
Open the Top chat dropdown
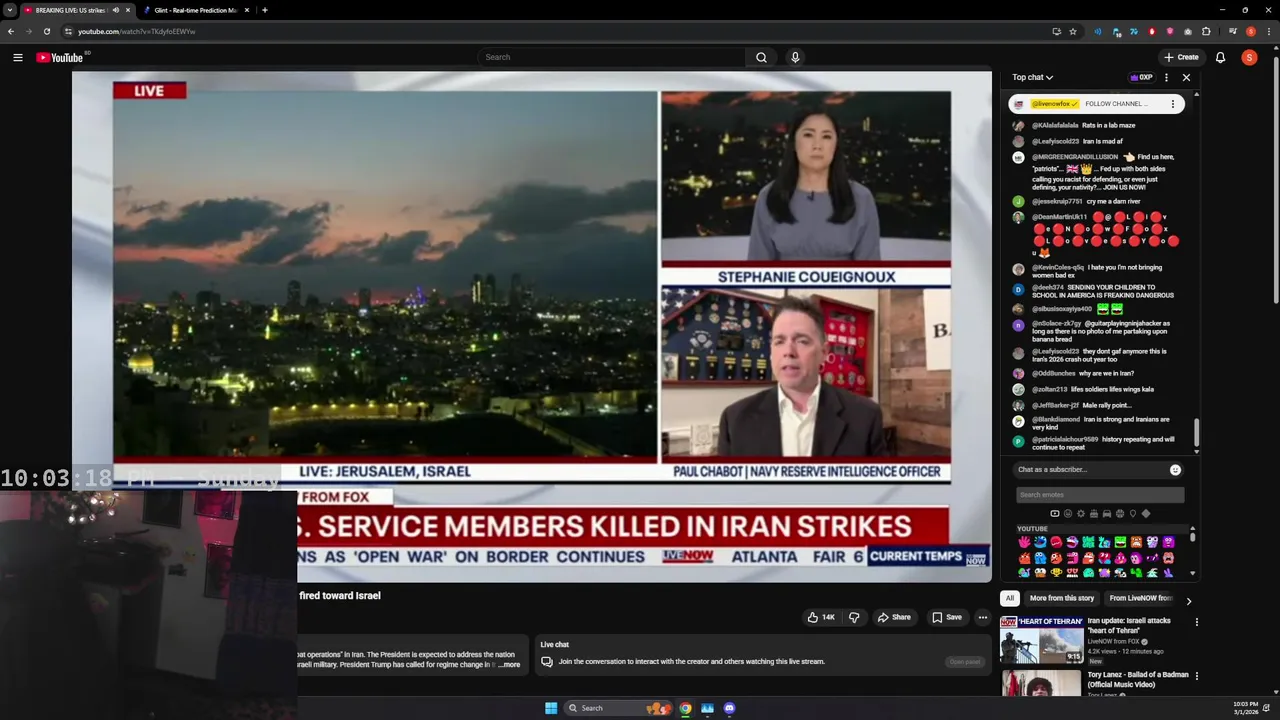1032,77
